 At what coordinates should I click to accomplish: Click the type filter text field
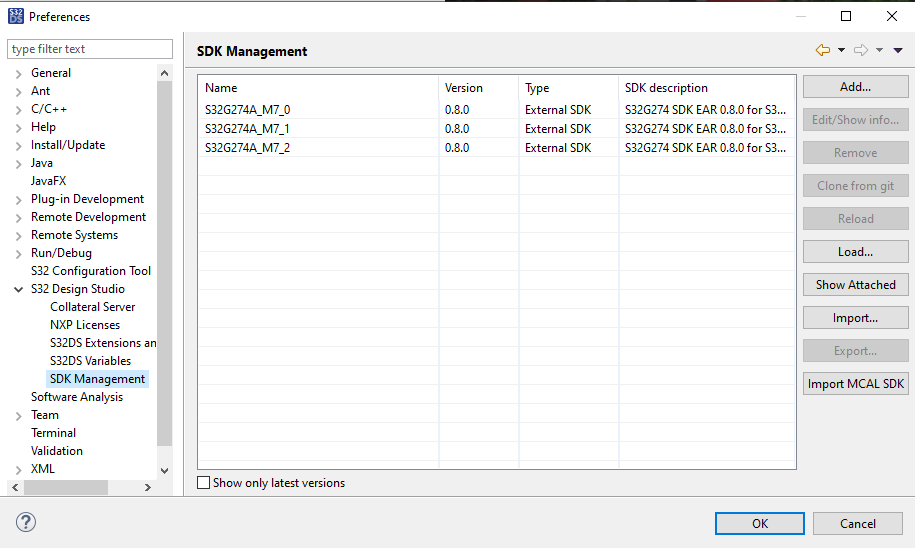[x=90, y=49]
